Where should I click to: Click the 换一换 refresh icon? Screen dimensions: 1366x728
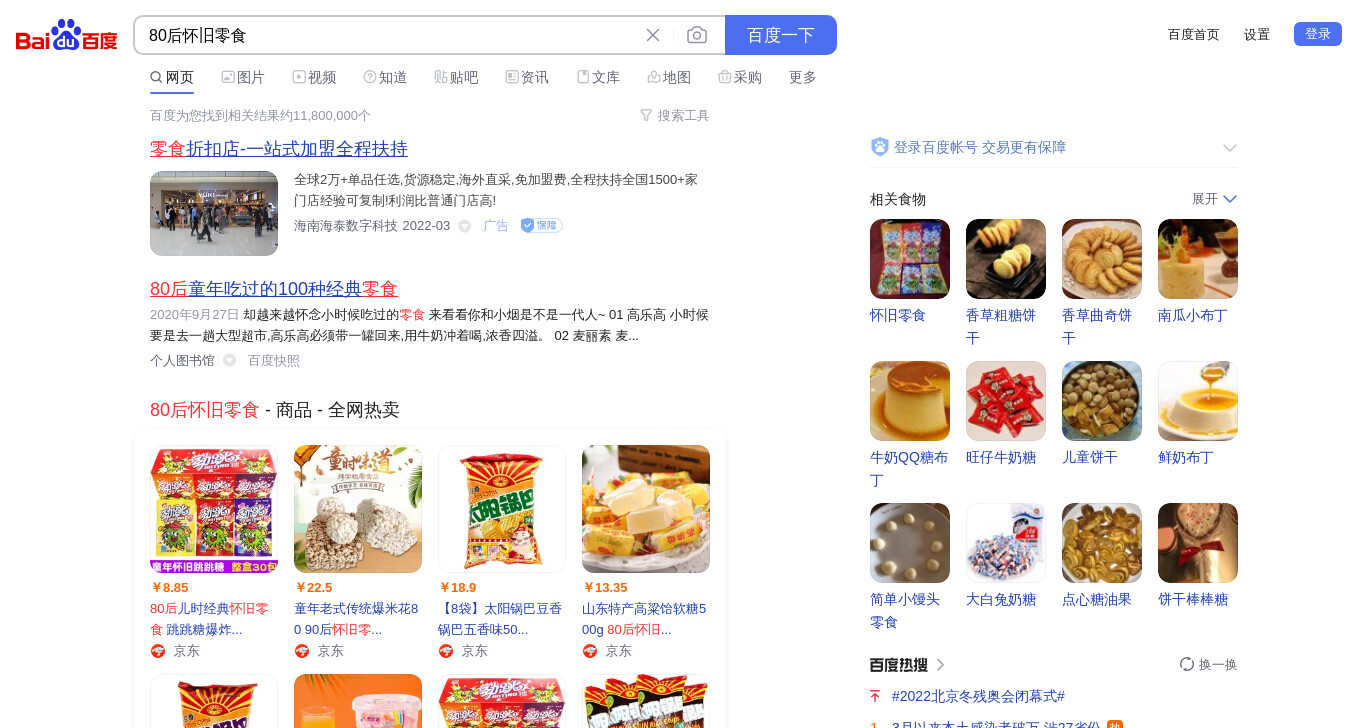point(1187,664)
